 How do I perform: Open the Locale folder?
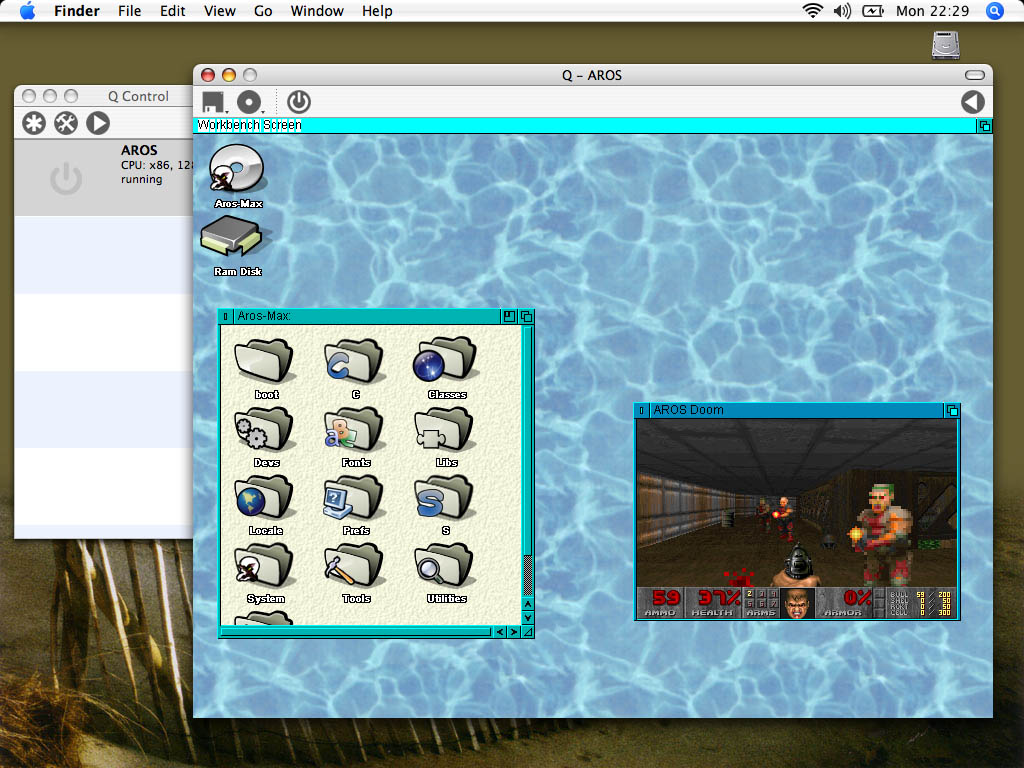[265, 504]
